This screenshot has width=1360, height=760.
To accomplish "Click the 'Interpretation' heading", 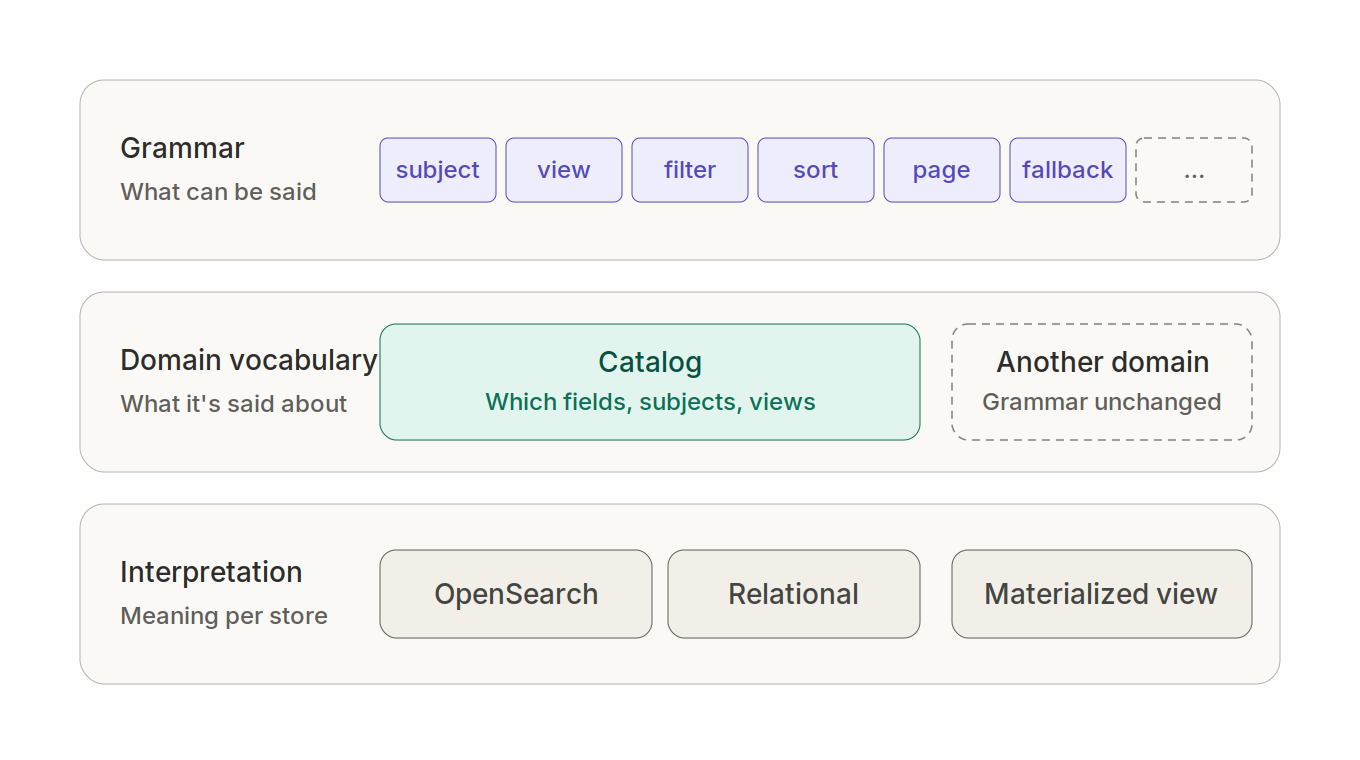I will pyautogui.click(x=211, y=572).
